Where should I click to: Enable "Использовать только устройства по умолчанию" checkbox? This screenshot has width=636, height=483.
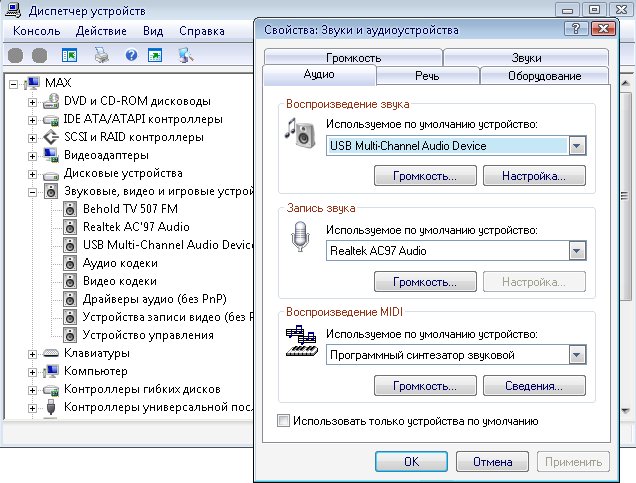tap(283, 421)
